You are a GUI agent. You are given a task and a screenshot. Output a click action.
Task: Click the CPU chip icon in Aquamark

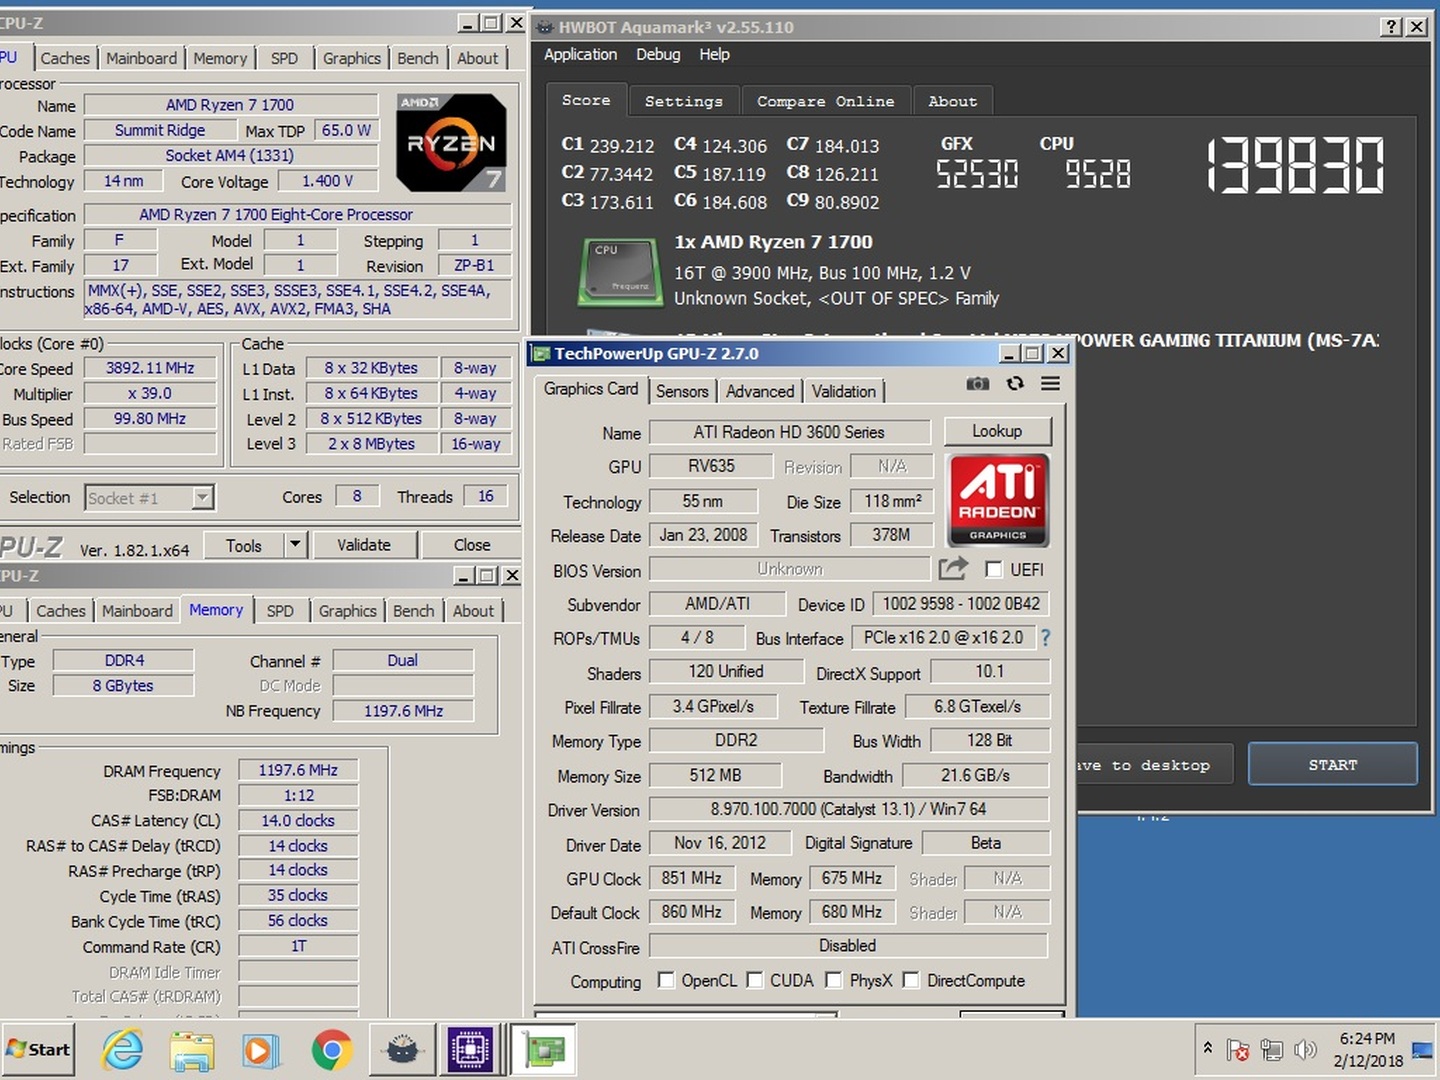pos(620,271)
